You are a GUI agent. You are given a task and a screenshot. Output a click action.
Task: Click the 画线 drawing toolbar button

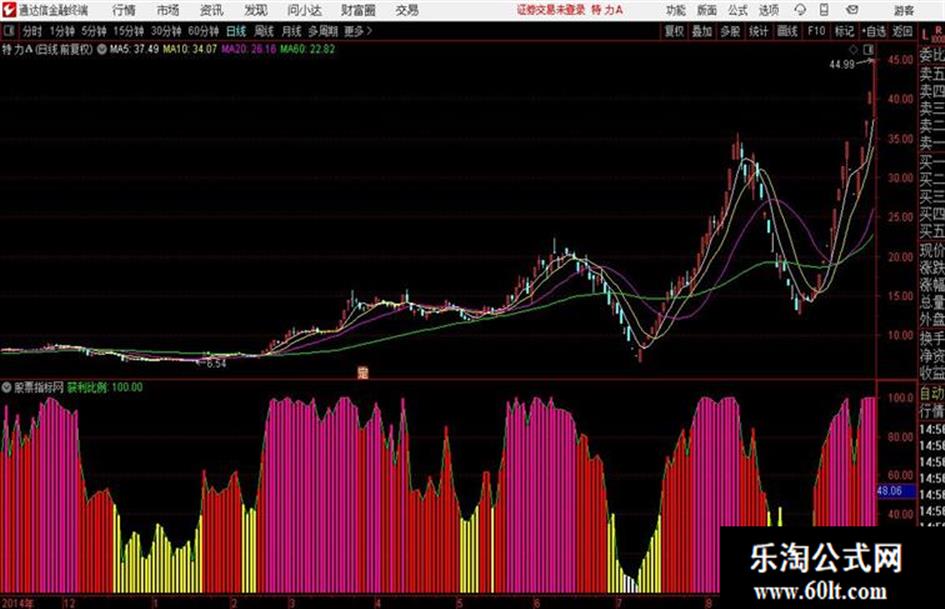coord(787,31)
